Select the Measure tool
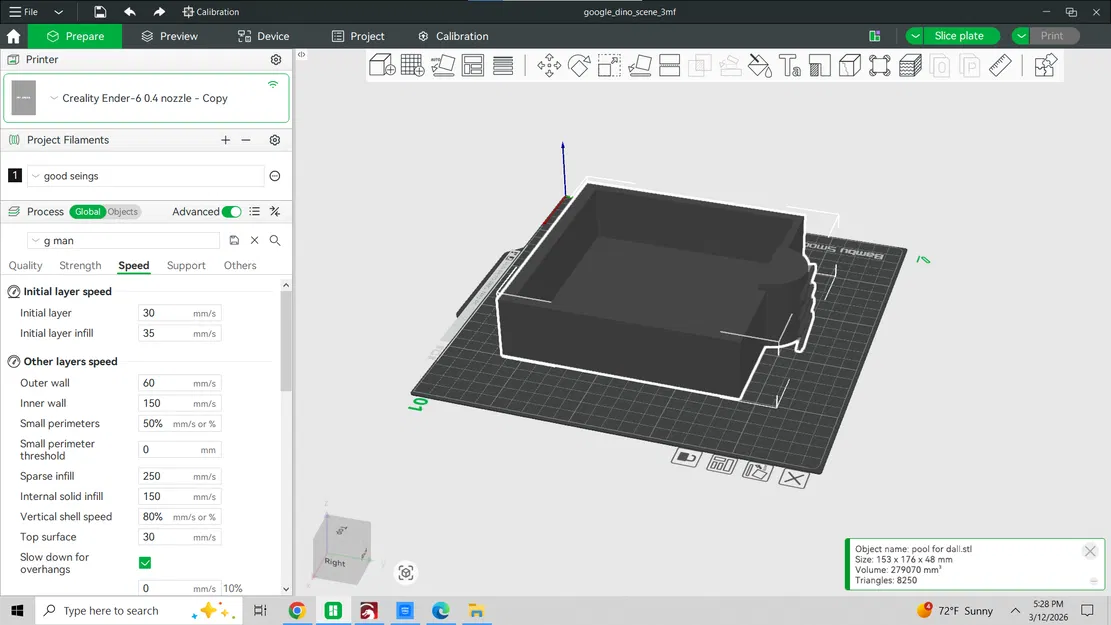 (x=1000, y=65)
